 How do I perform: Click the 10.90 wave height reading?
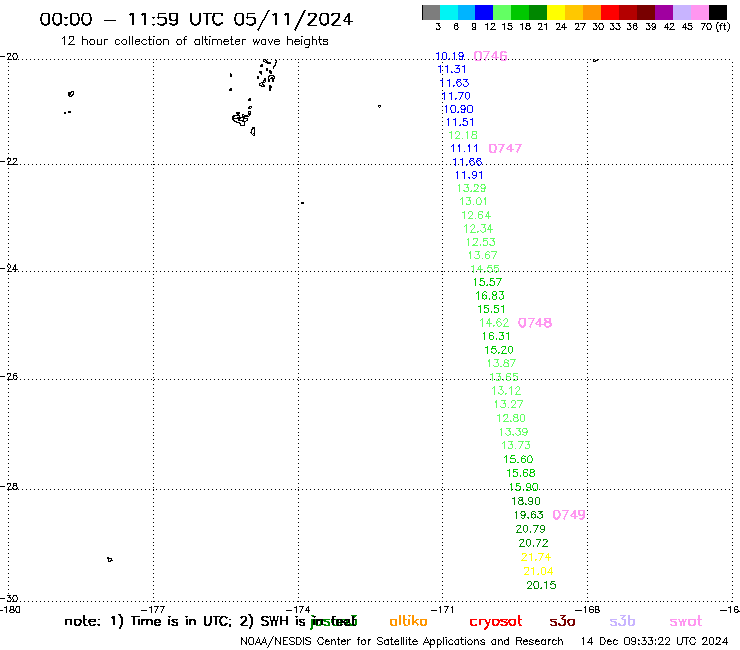(458, 110)
